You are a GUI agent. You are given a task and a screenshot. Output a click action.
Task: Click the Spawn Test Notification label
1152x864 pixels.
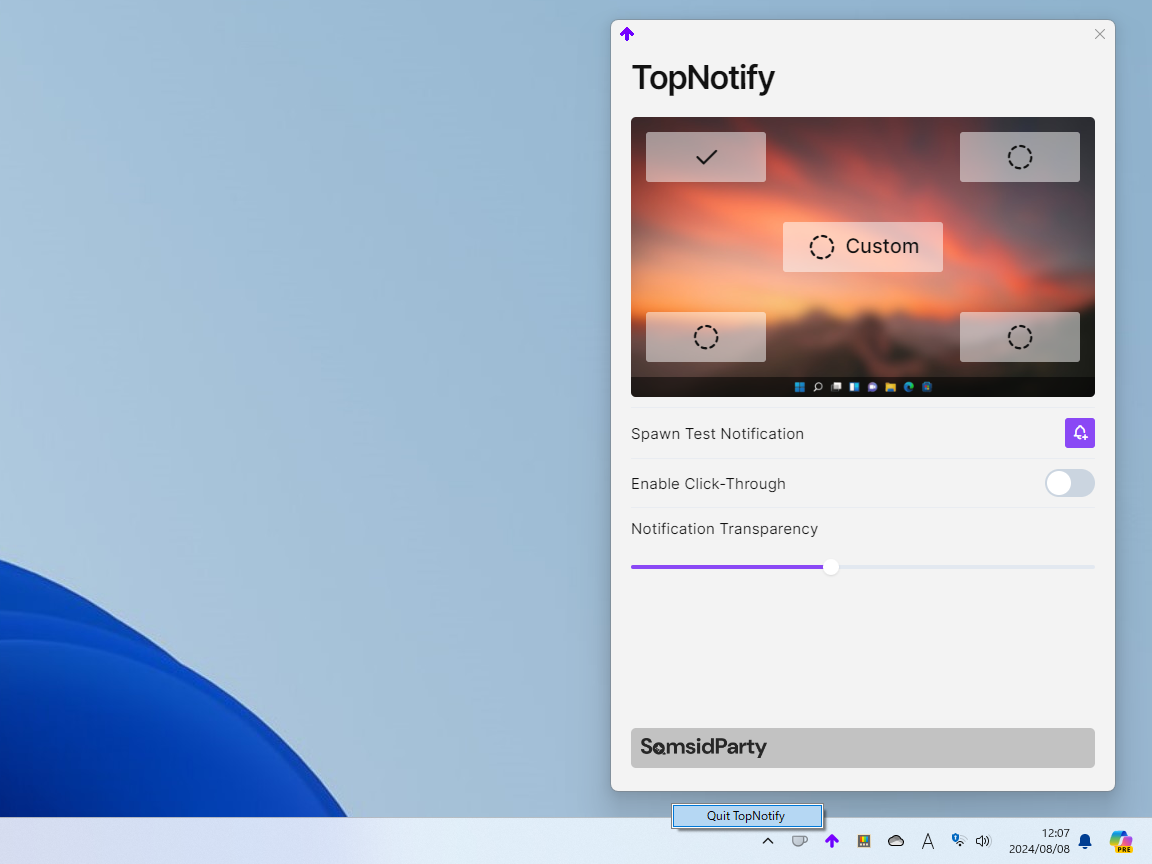(717, 433)
